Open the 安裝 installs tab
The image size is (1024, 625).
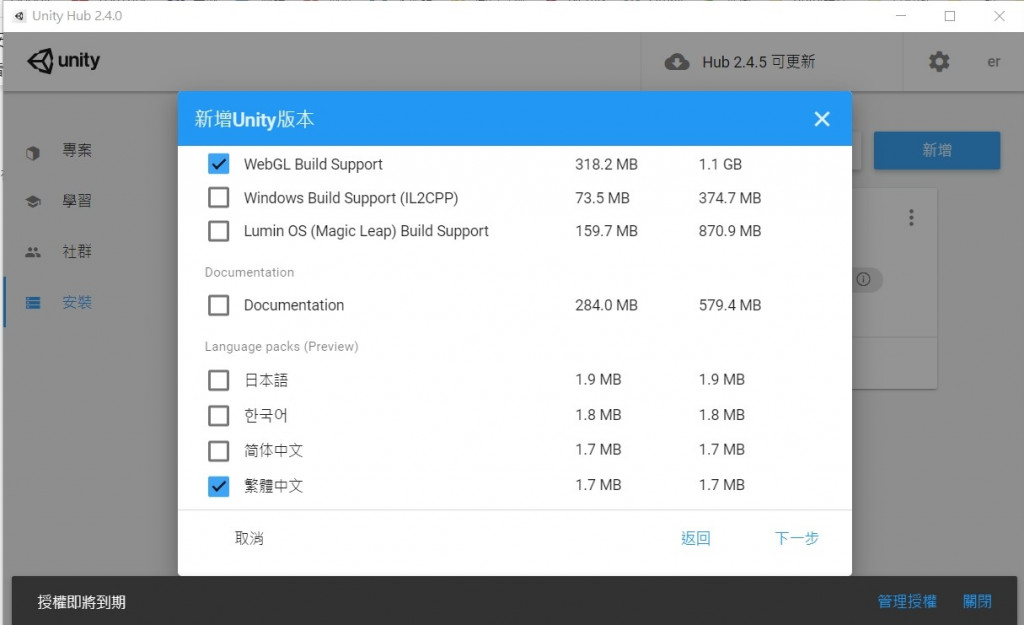pos(77,302)
